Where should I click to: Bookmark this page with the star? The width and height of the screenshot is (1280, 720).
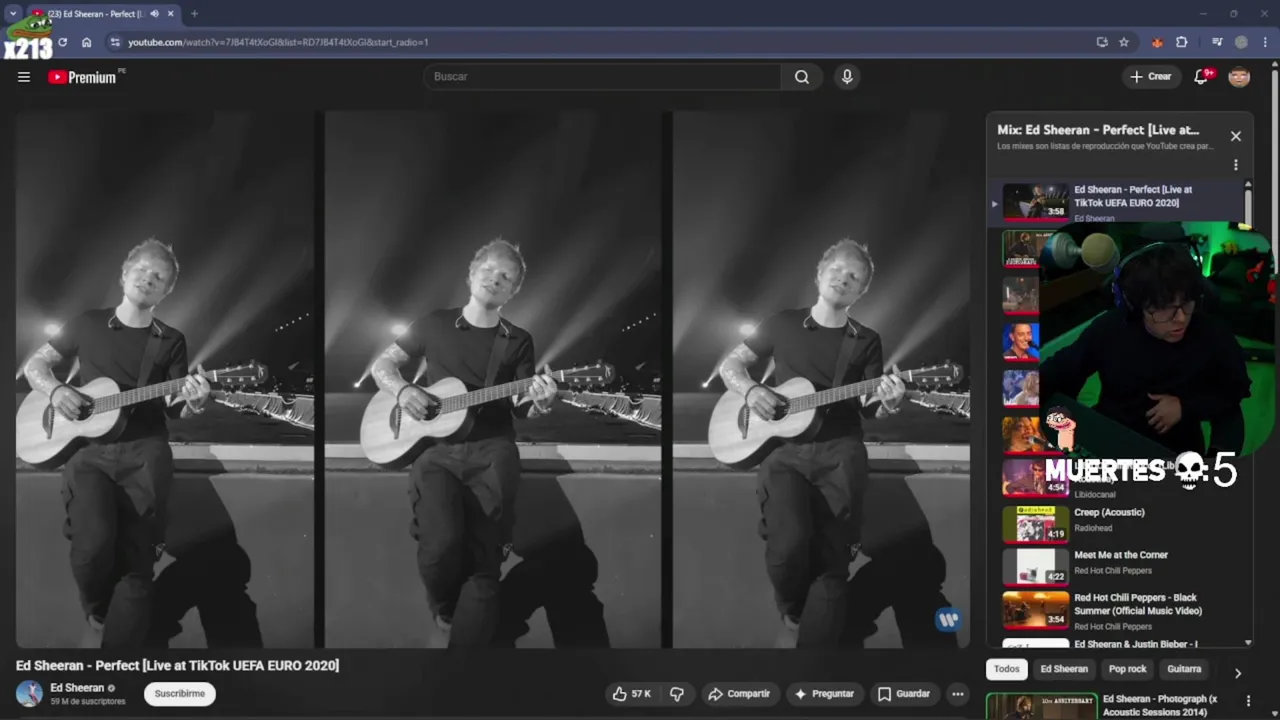click(1124, 42)
